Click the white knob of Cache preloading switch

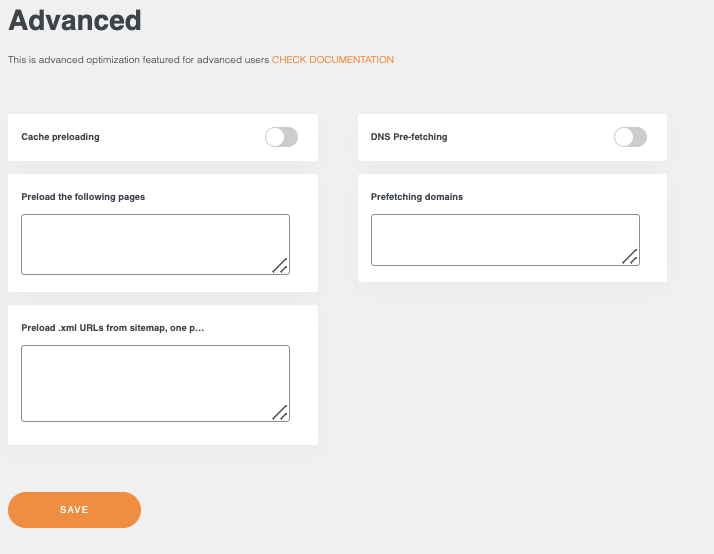[274, 137]
